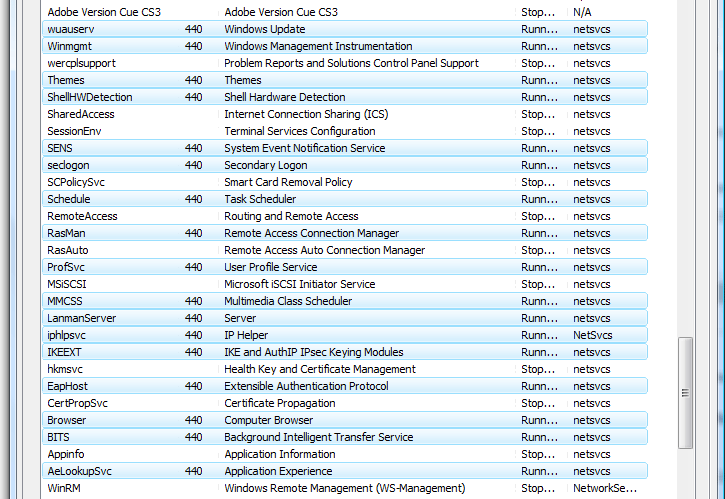Select the IKEEXT service row
Screen dimensions: 725x499
[x=344, y=352]
